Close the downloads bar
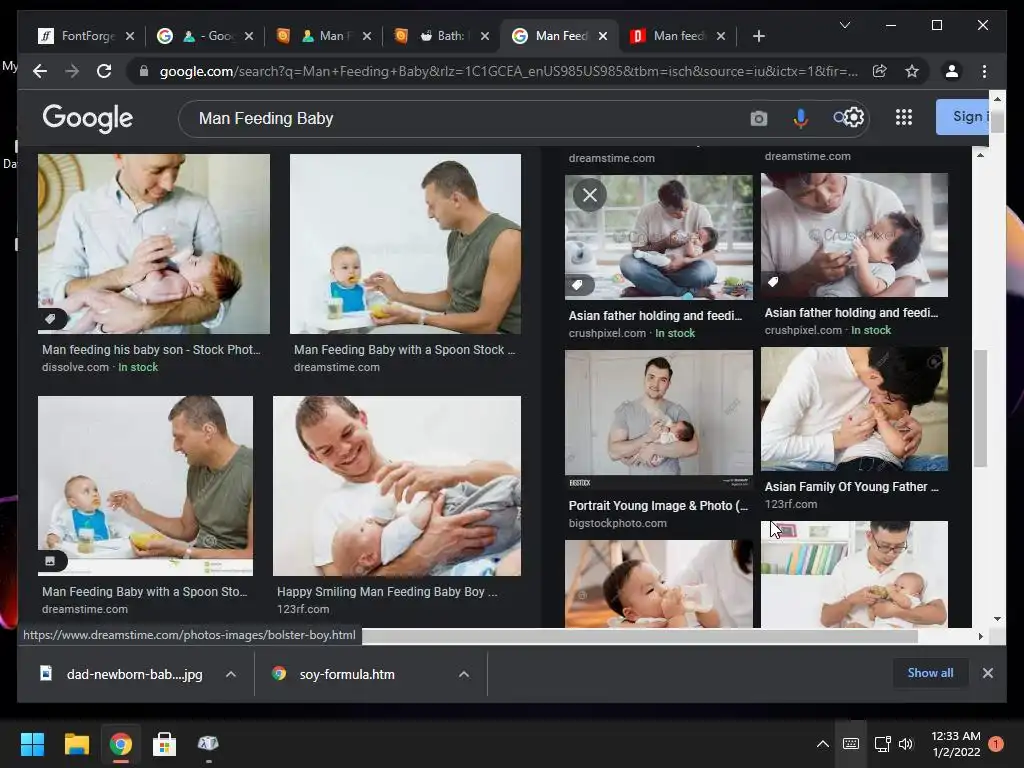Image resolution: width=1024 pixels, height=768 pixels. [987, 673]
